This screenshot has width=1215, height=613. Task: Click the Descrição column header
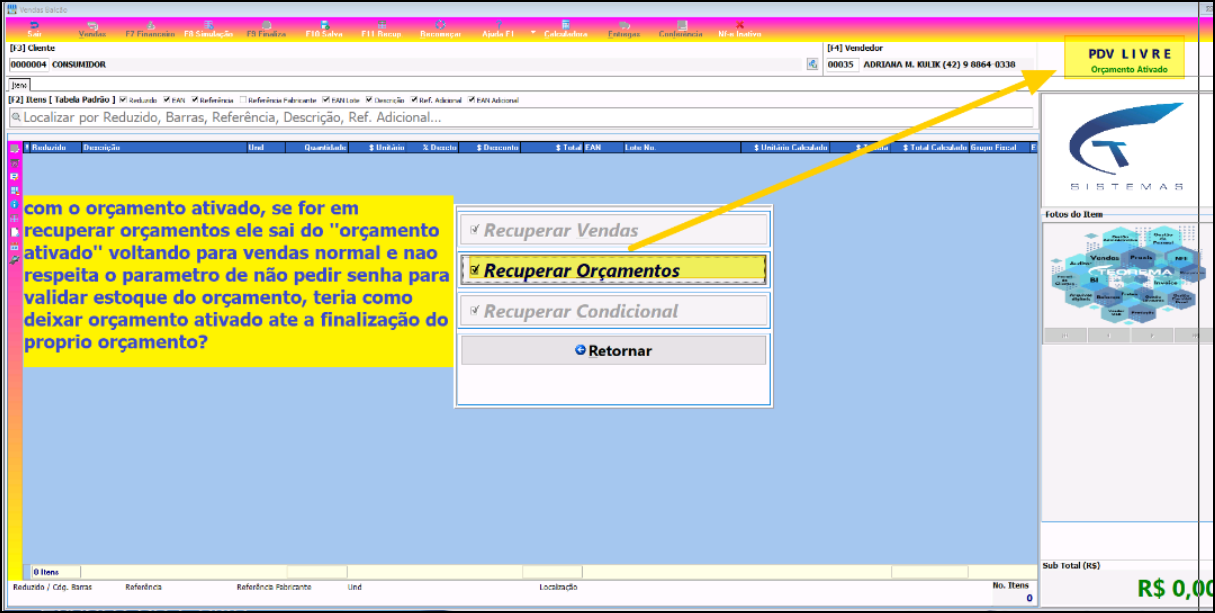point(163,147)
